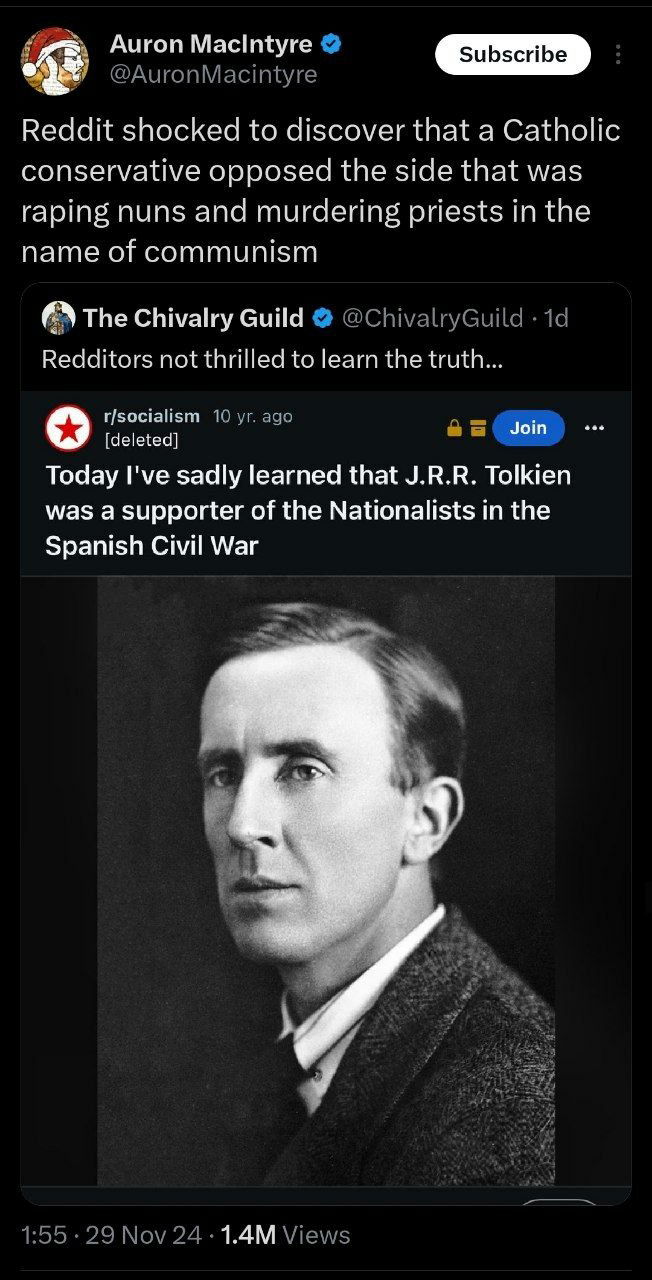Tap the archive box icon beside the lock

(x=477, y=428)
